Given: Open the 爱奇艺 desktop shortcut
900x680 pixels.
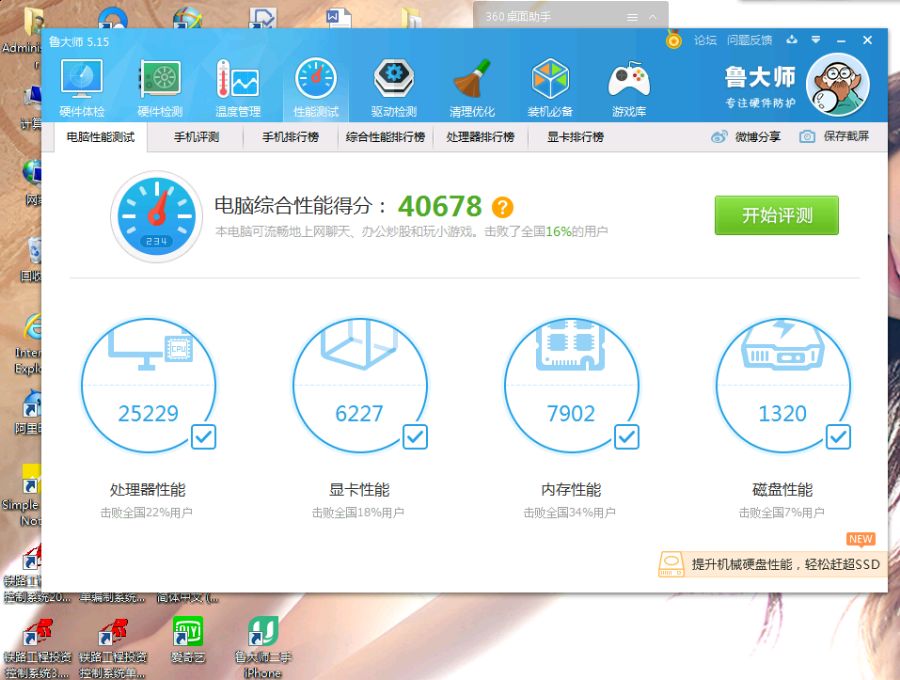Looking at the screenshot, I should point(188,639).
